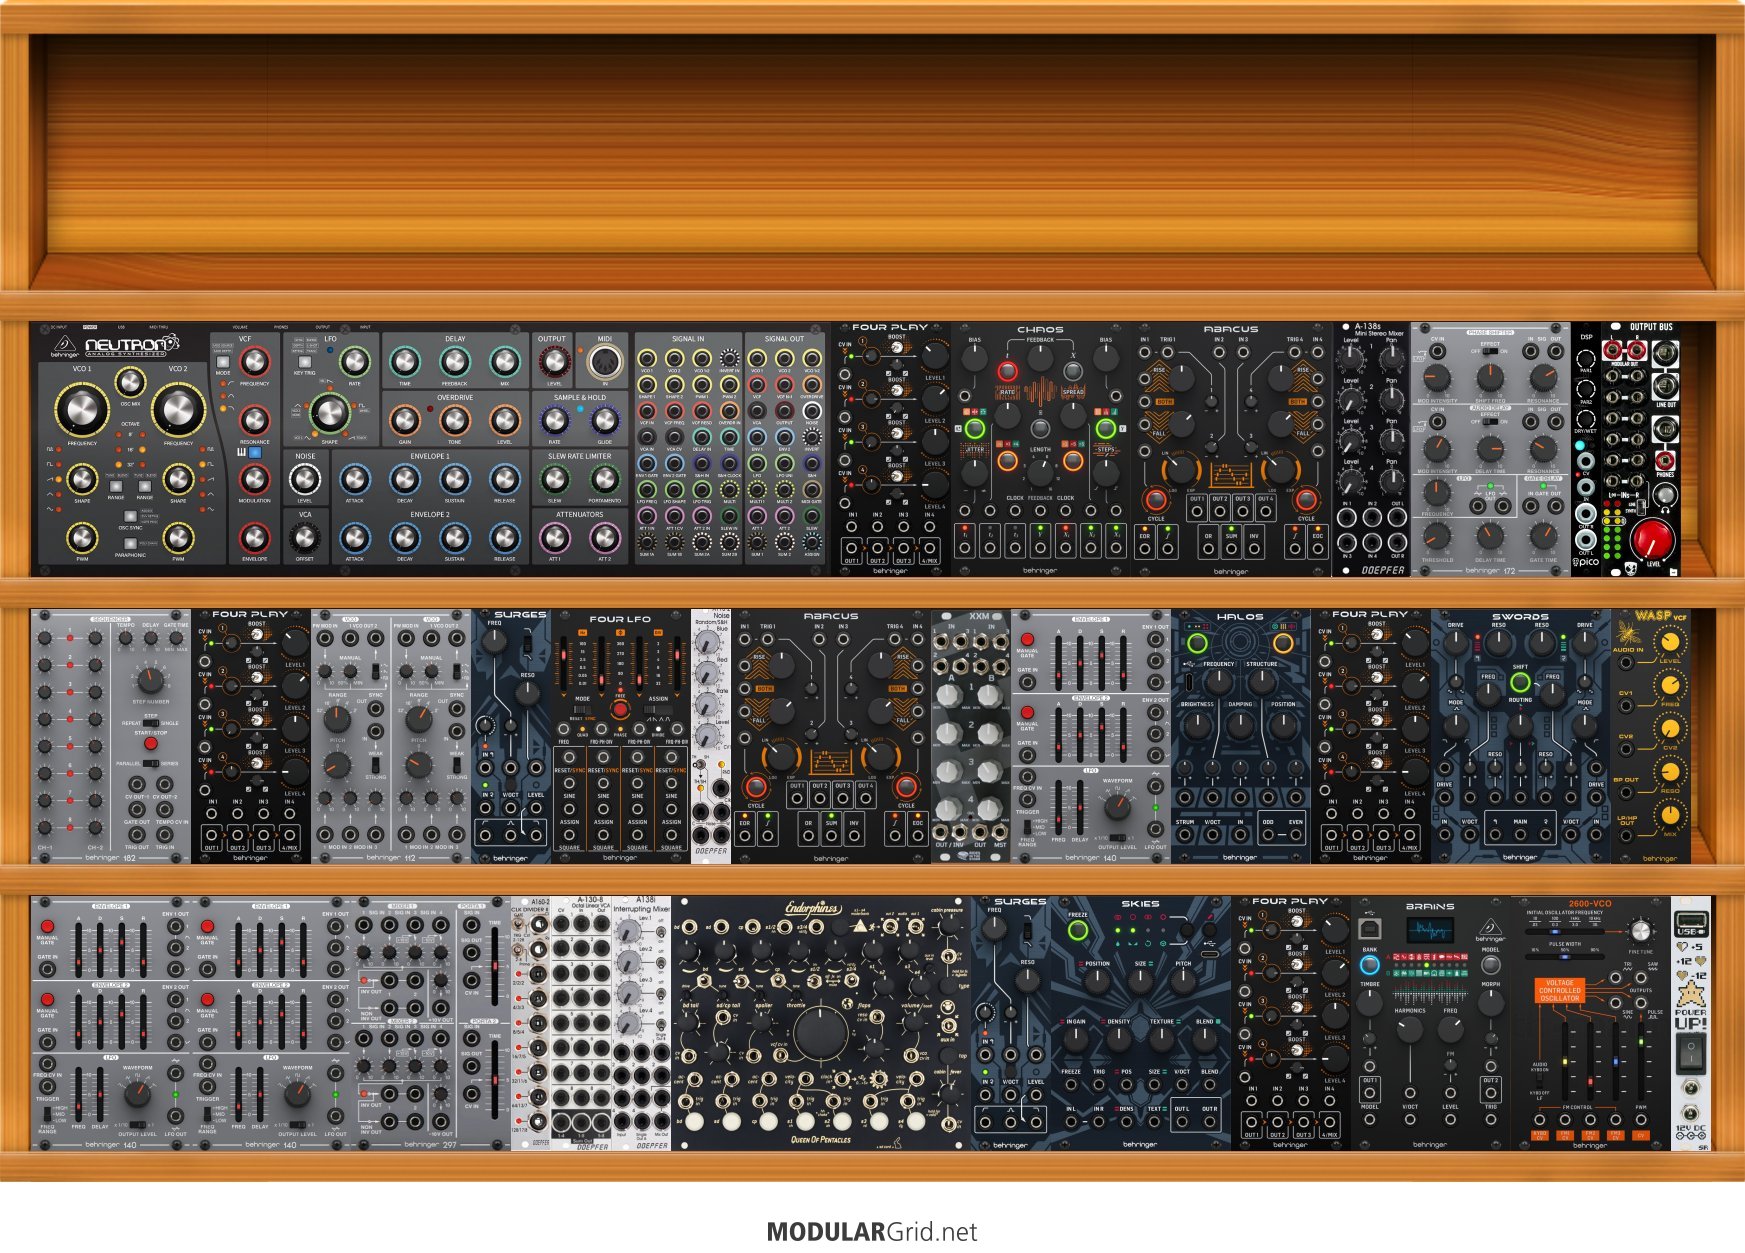Click the Overdrive Tone knob on Neutron
This screenshot has height=1253, width=1745.
(455, 420)
